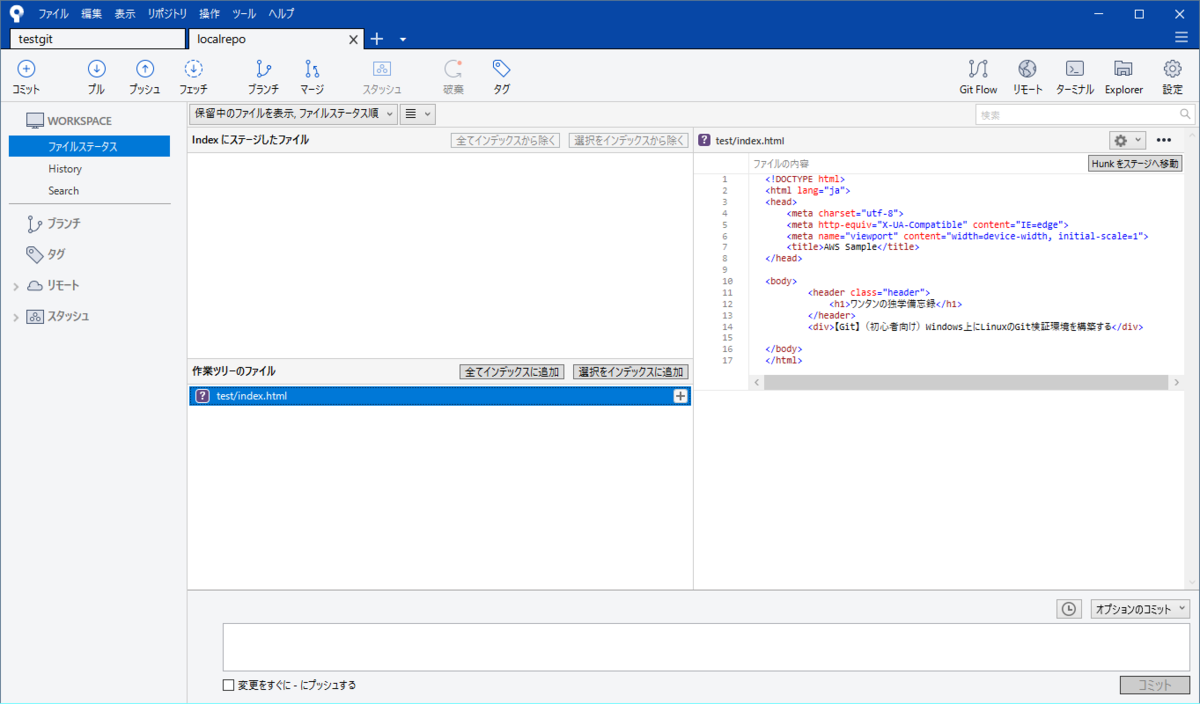1200x704 pixels.
Task: Select Search in the sidebar
Action: tap(63, 191)
